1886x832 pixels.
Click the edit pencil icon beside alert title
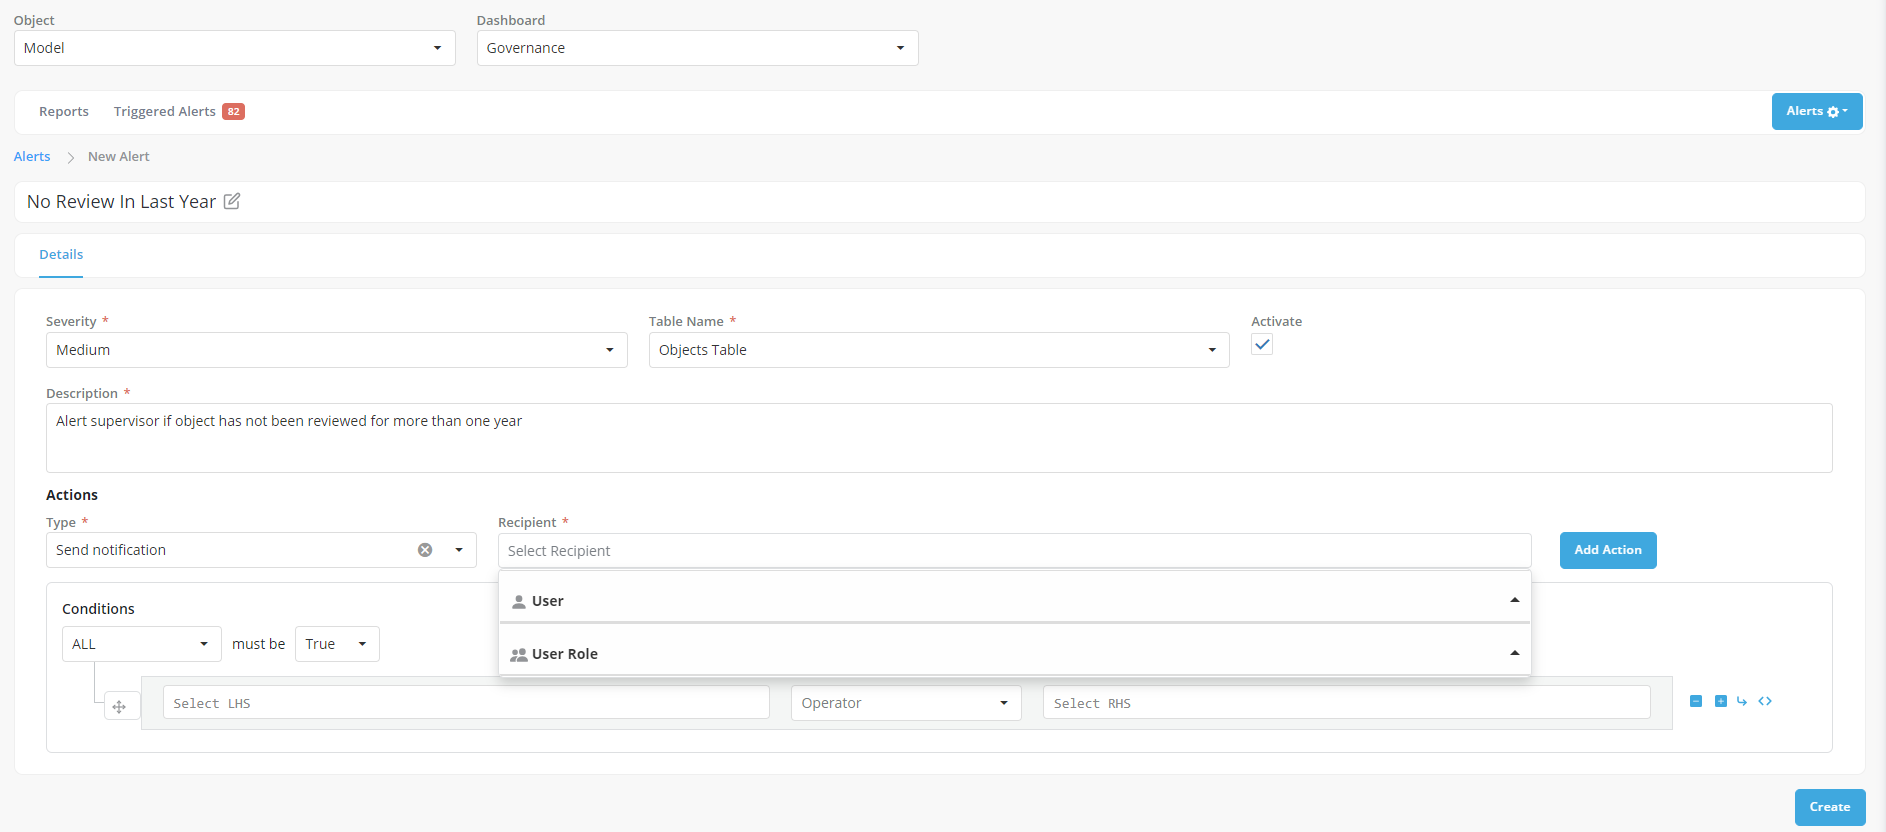pyautogui.click(x=232, y=201)
